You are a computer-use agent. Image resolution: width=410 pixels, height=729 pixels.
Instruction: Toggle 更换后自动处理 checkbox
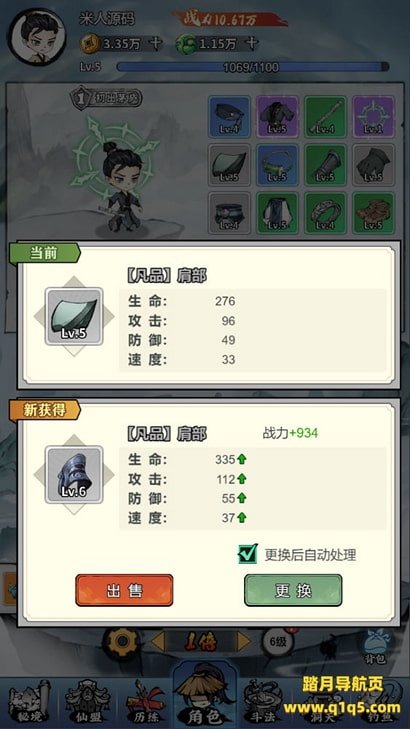(247, 554)
